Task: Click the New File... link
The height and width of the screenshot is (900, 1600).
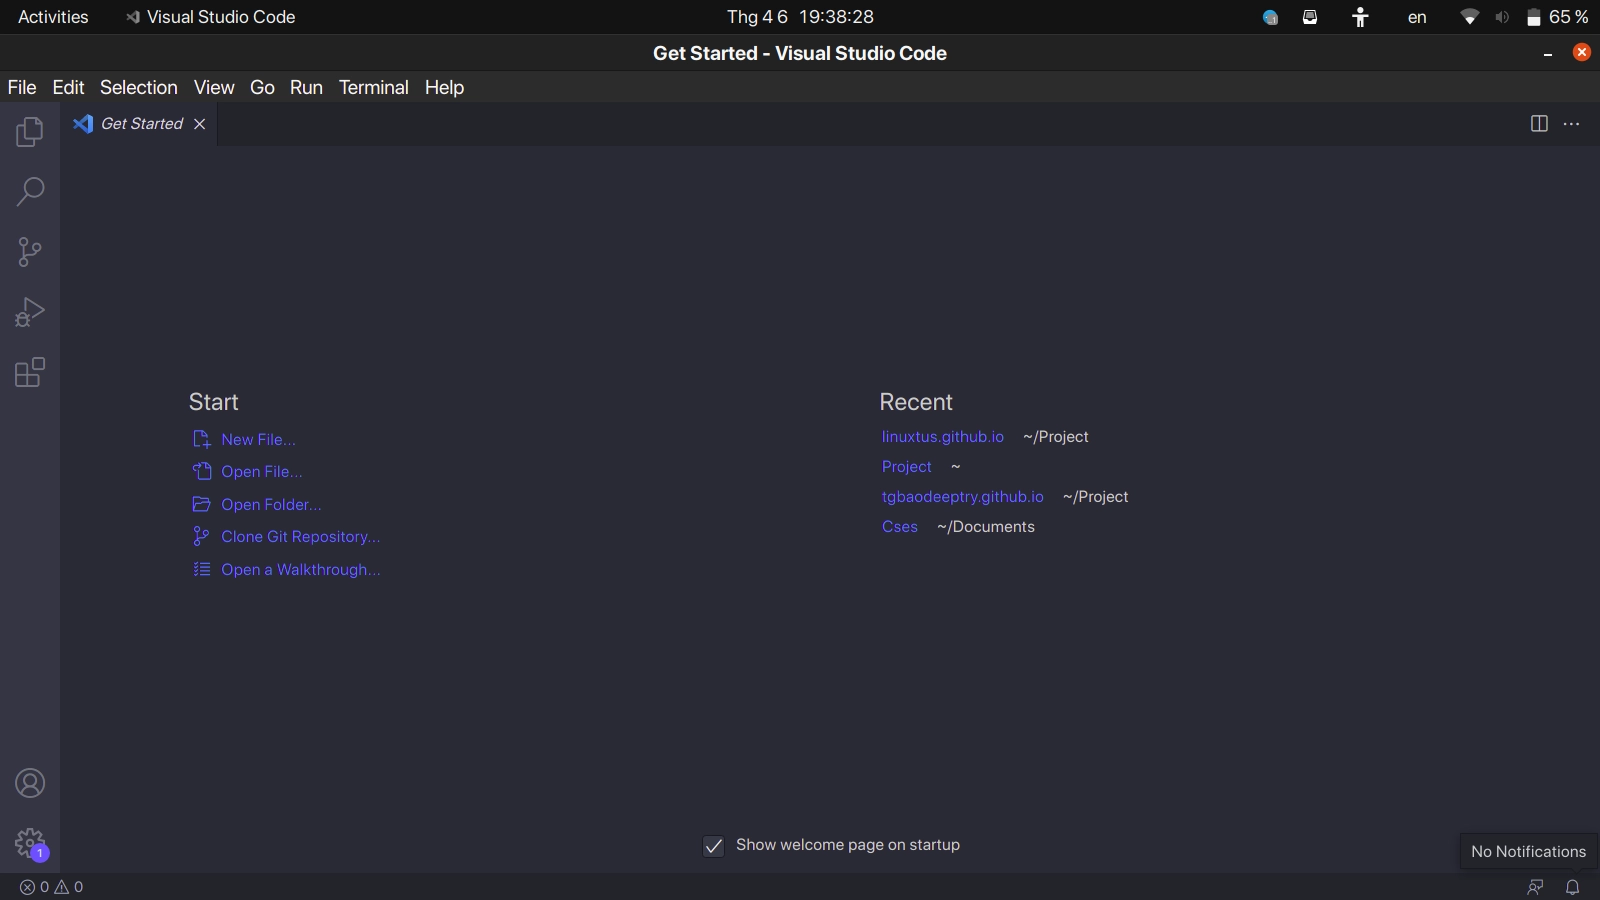Action: pos(244,439)
